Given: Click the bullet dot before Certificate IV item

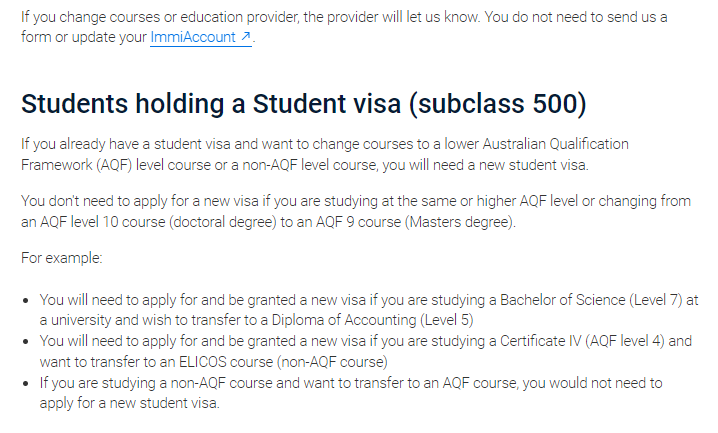Looking at the screenshot, I should [x=26, y=342].
